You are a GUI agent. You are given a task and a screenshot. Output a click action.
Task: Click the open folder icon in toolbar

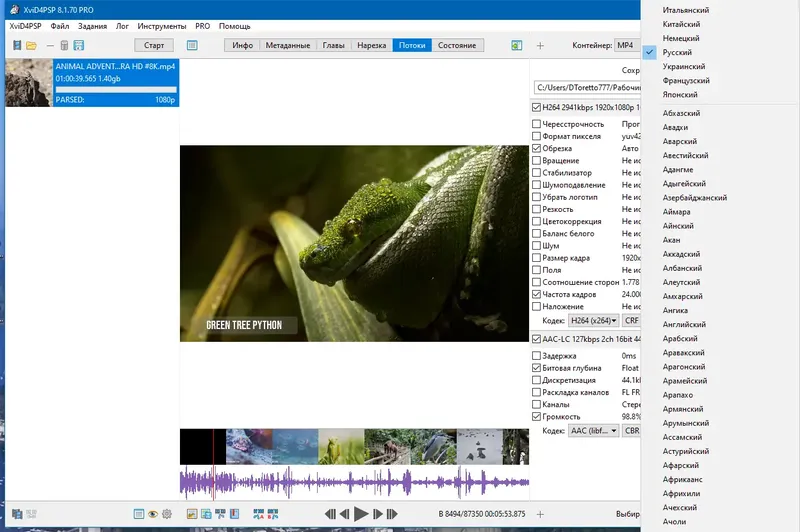coord(31,45)
